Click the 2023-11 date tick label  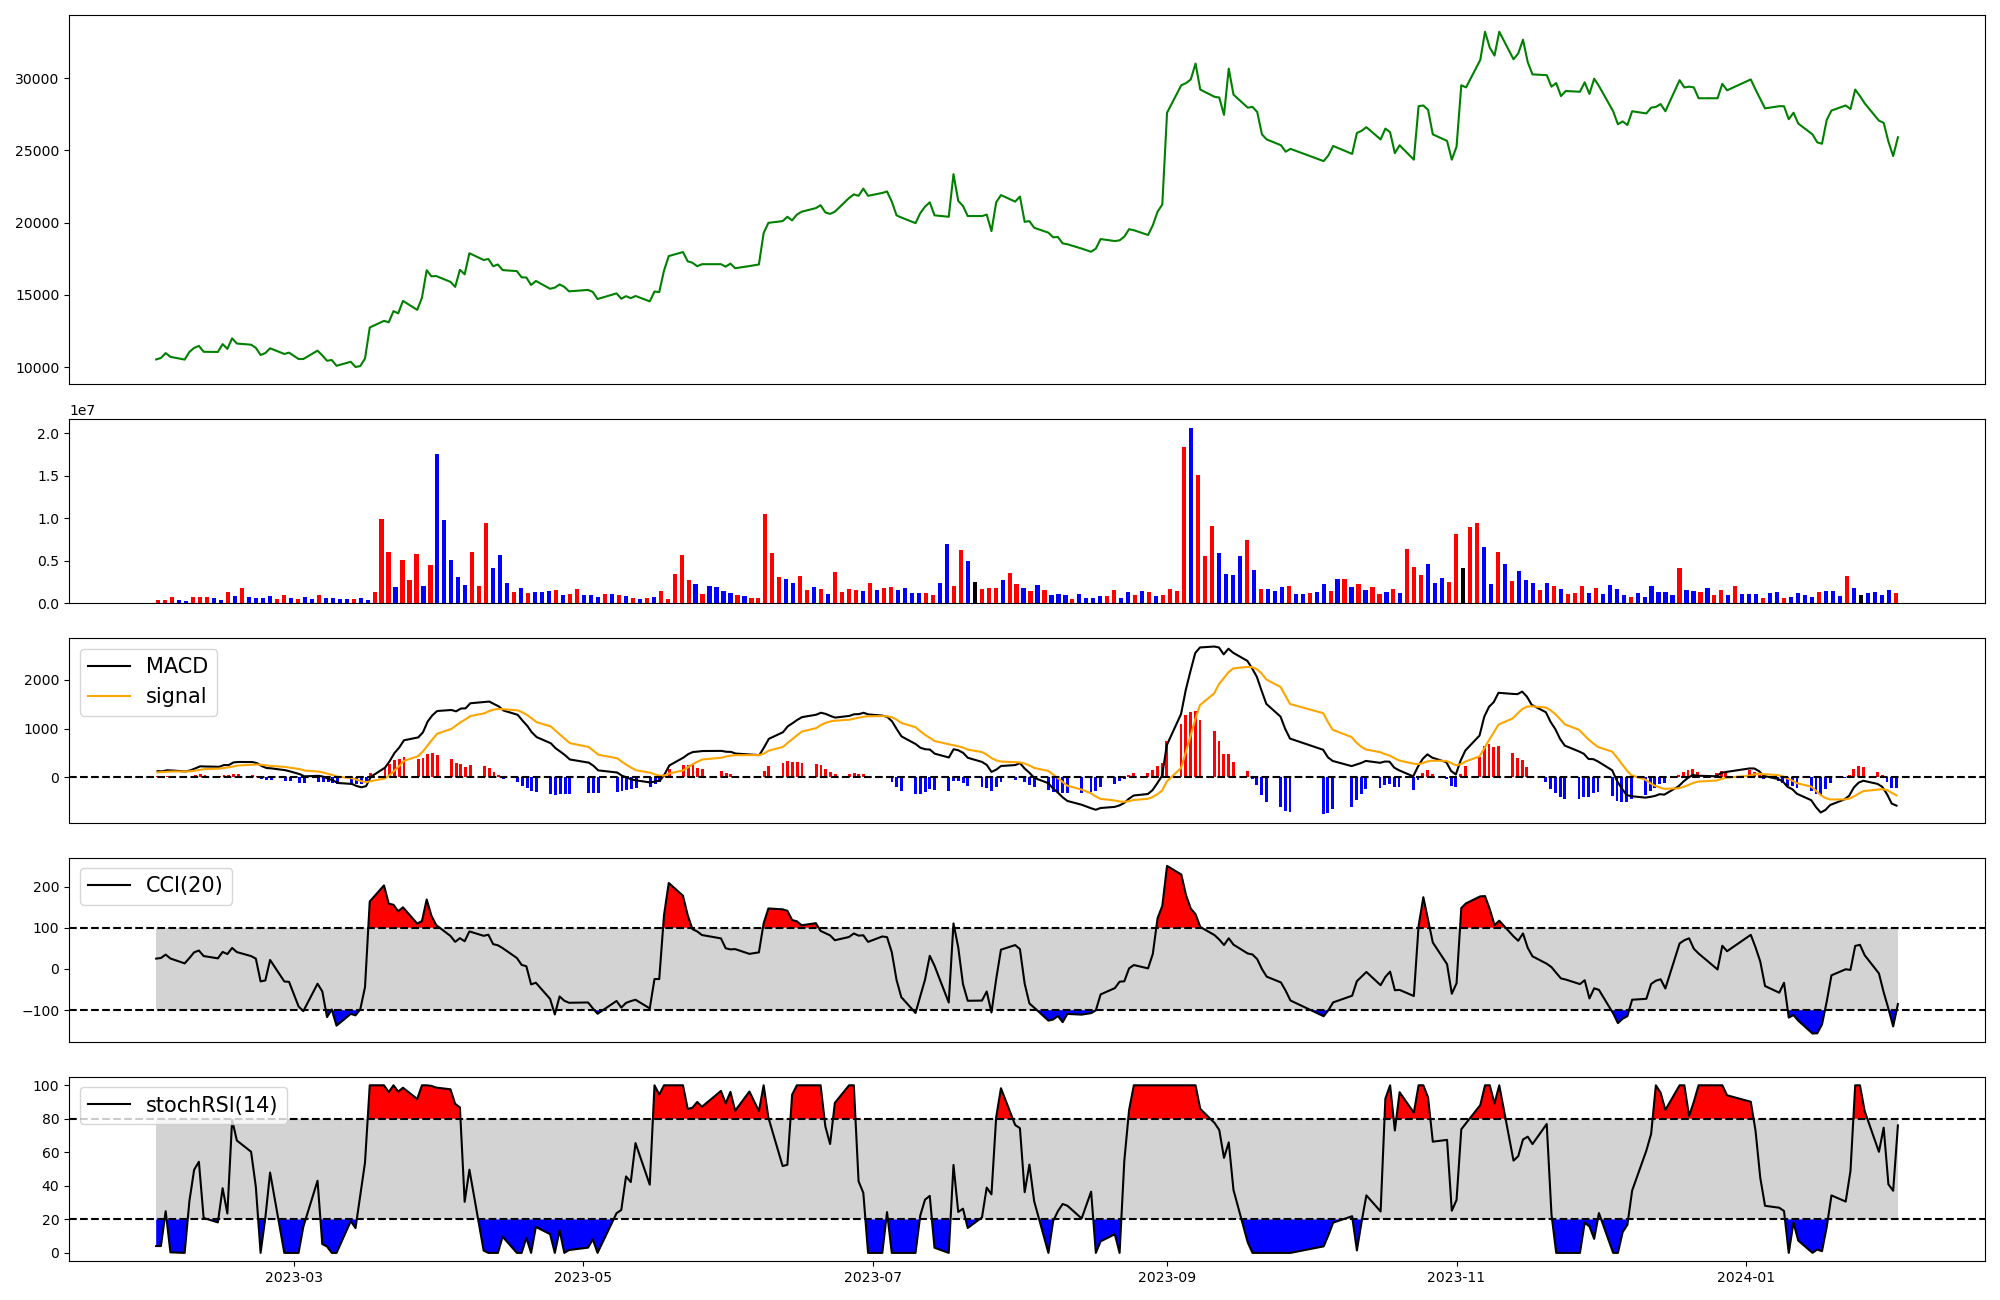coord(1456,1277)
